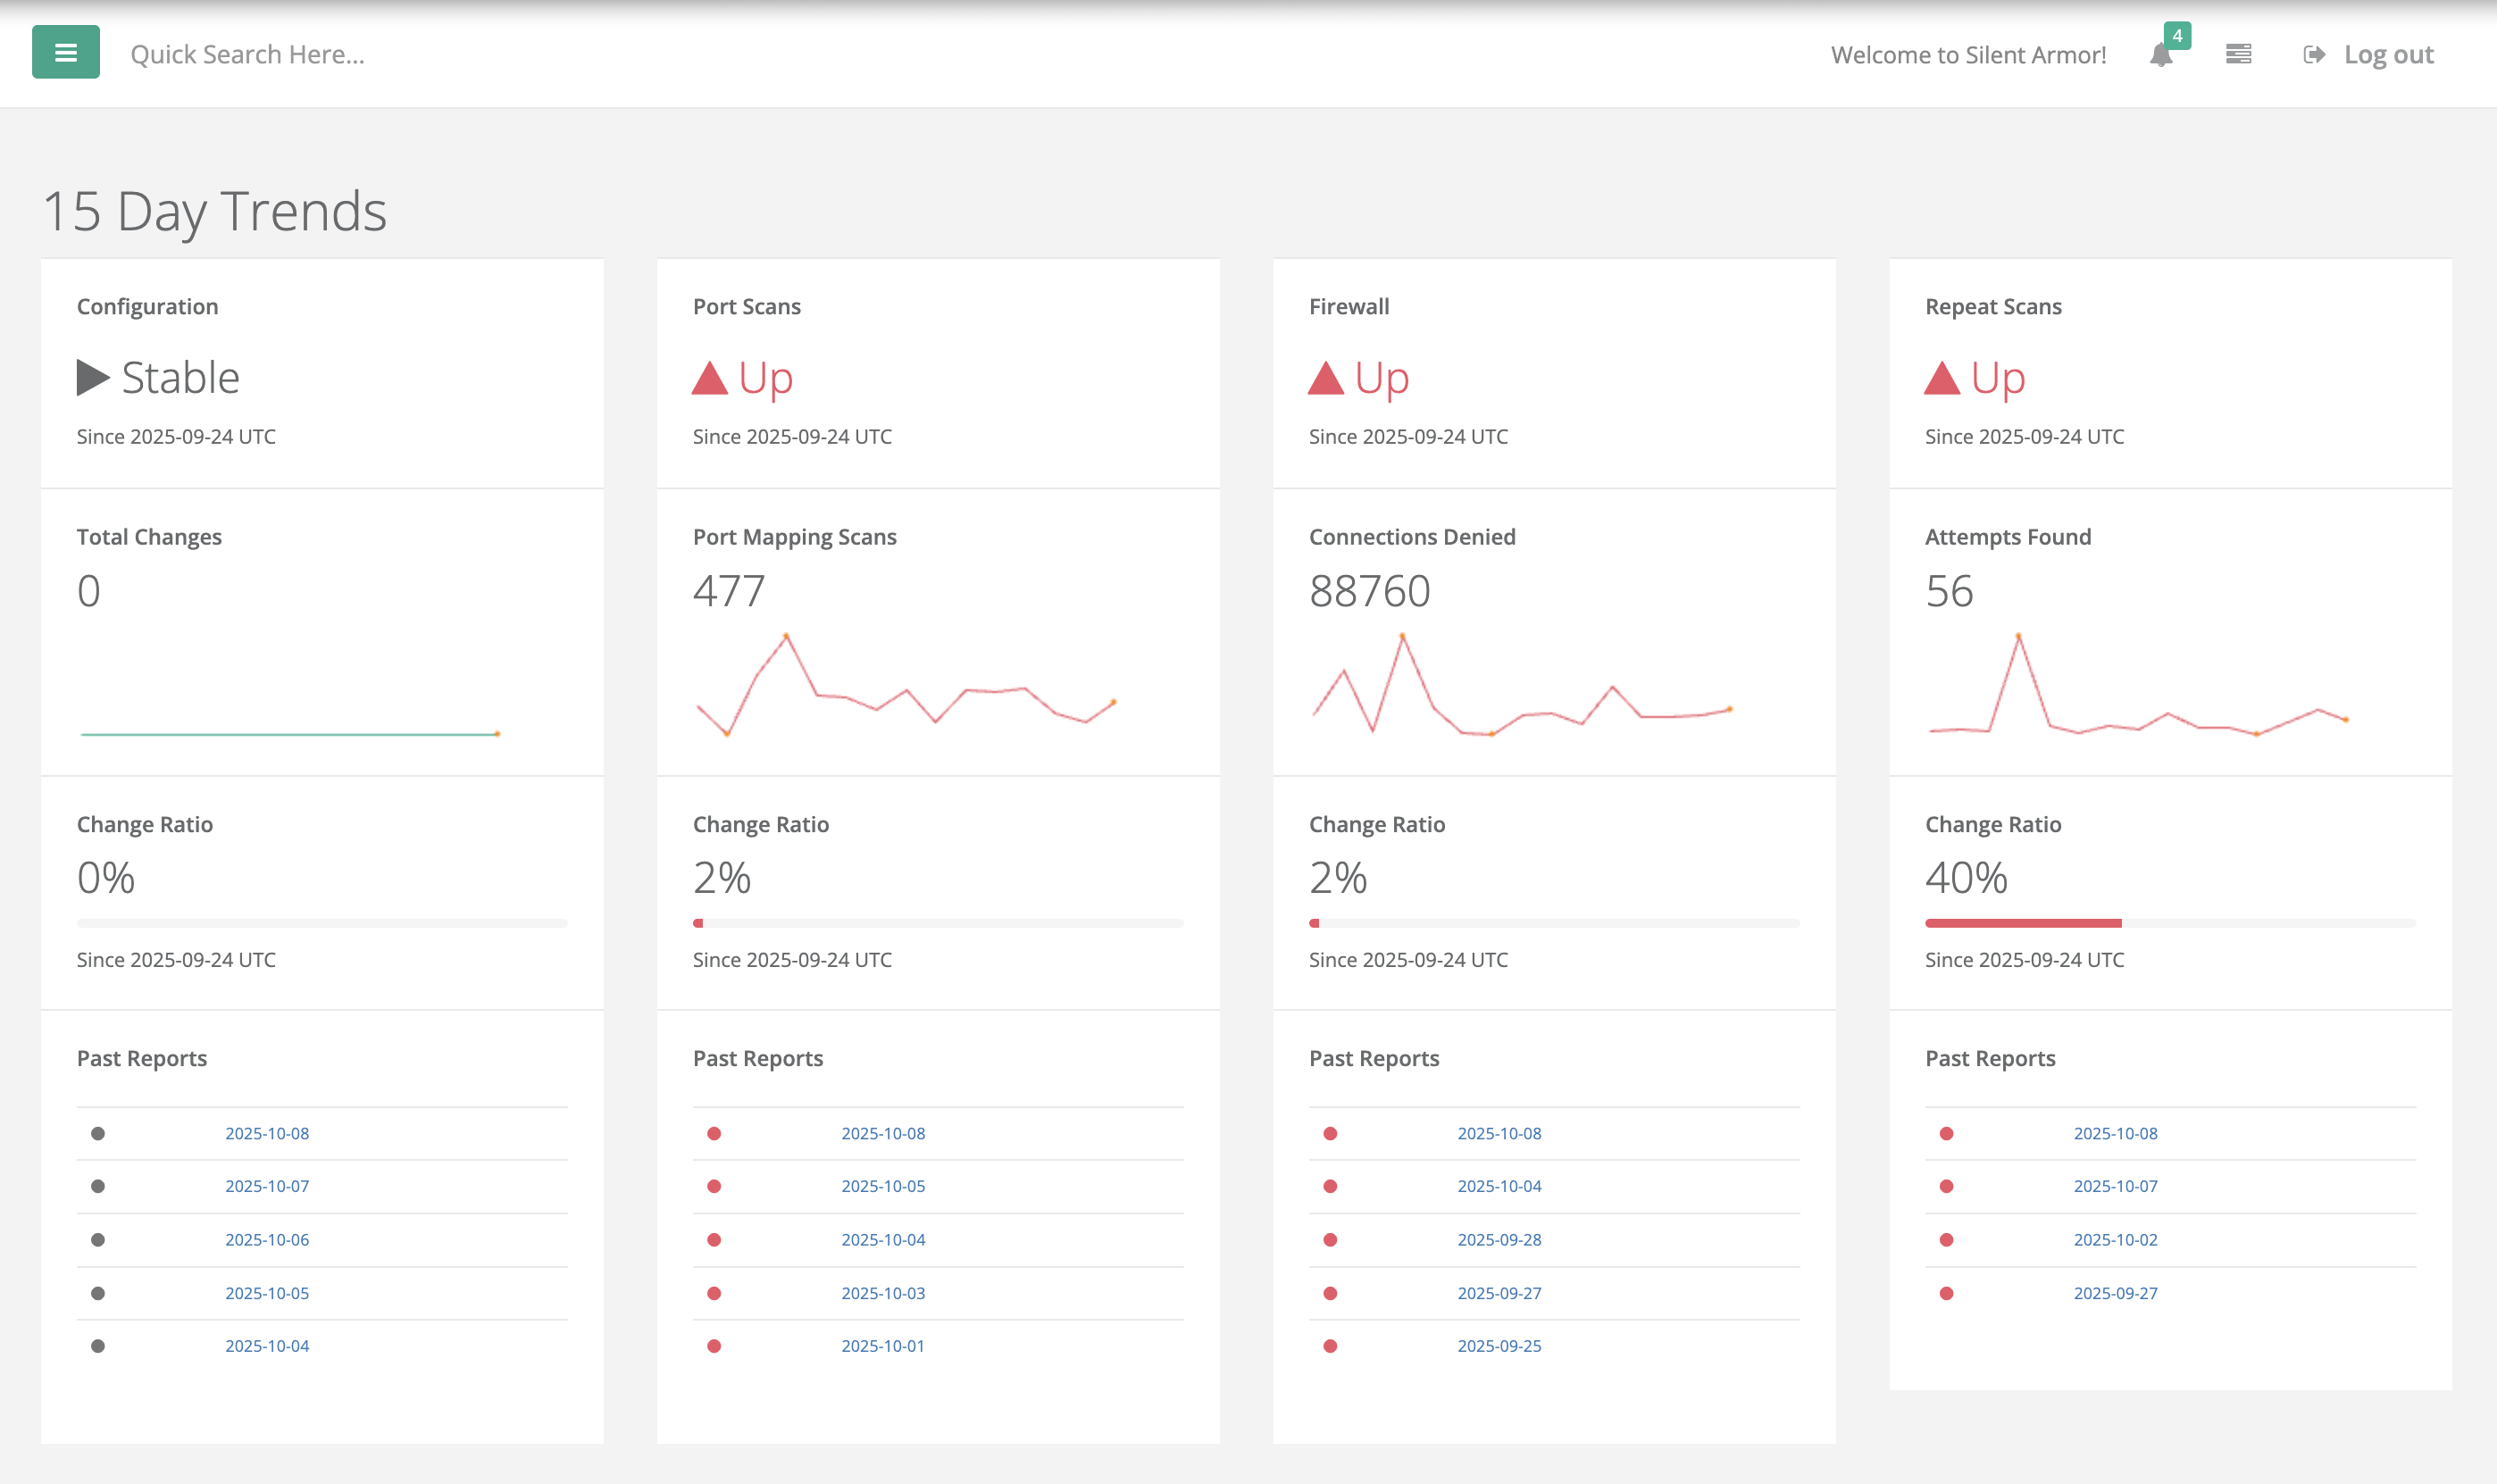Open Configuration report 2025-10-08
The image size is (2497, 1484).
(267, 1133)
